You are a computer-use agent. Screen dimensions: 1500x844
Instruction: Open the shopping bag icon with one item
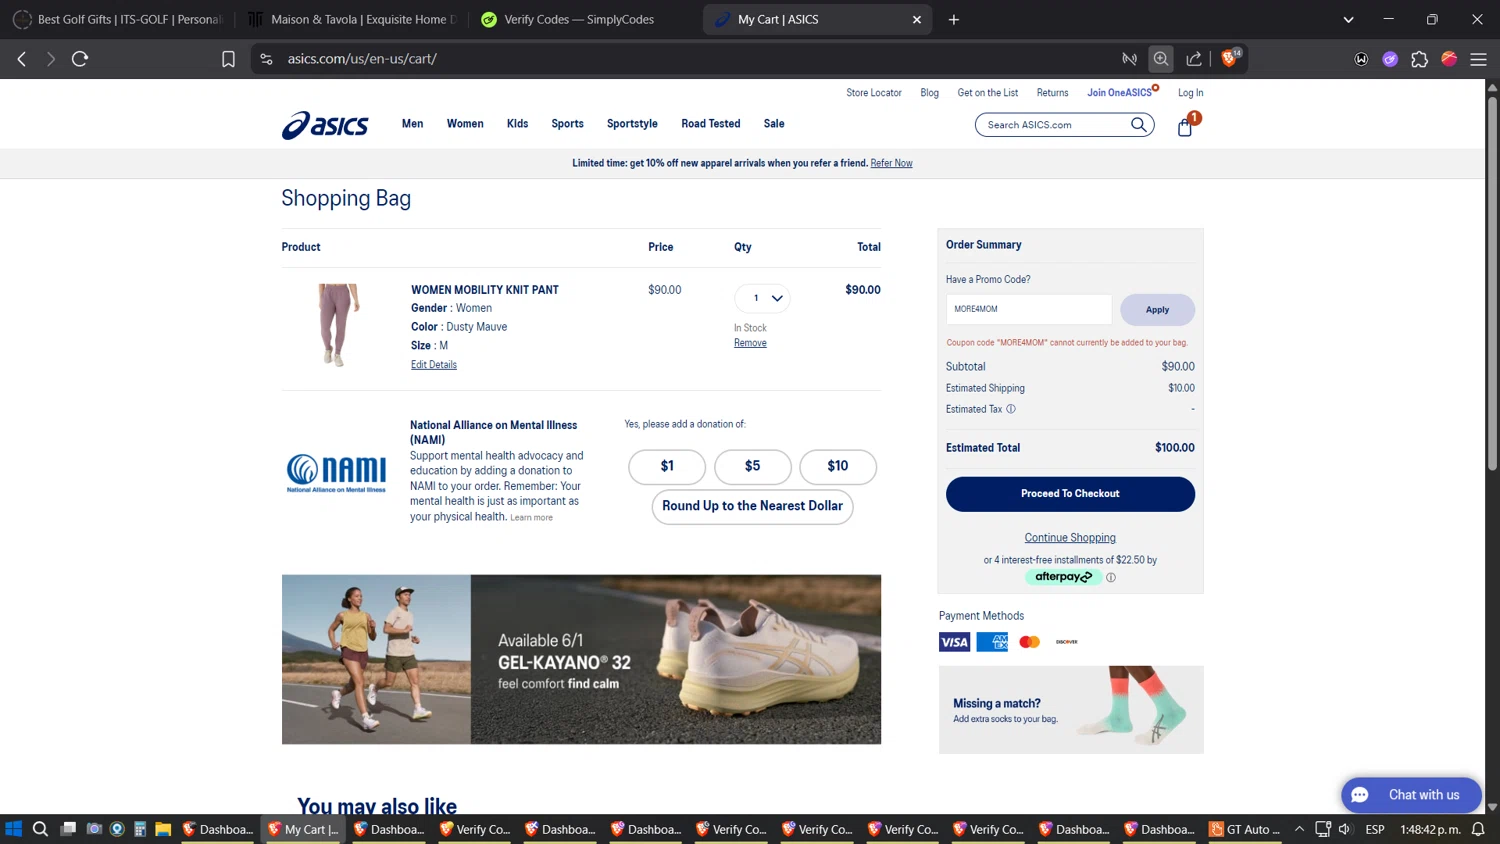1185,127
